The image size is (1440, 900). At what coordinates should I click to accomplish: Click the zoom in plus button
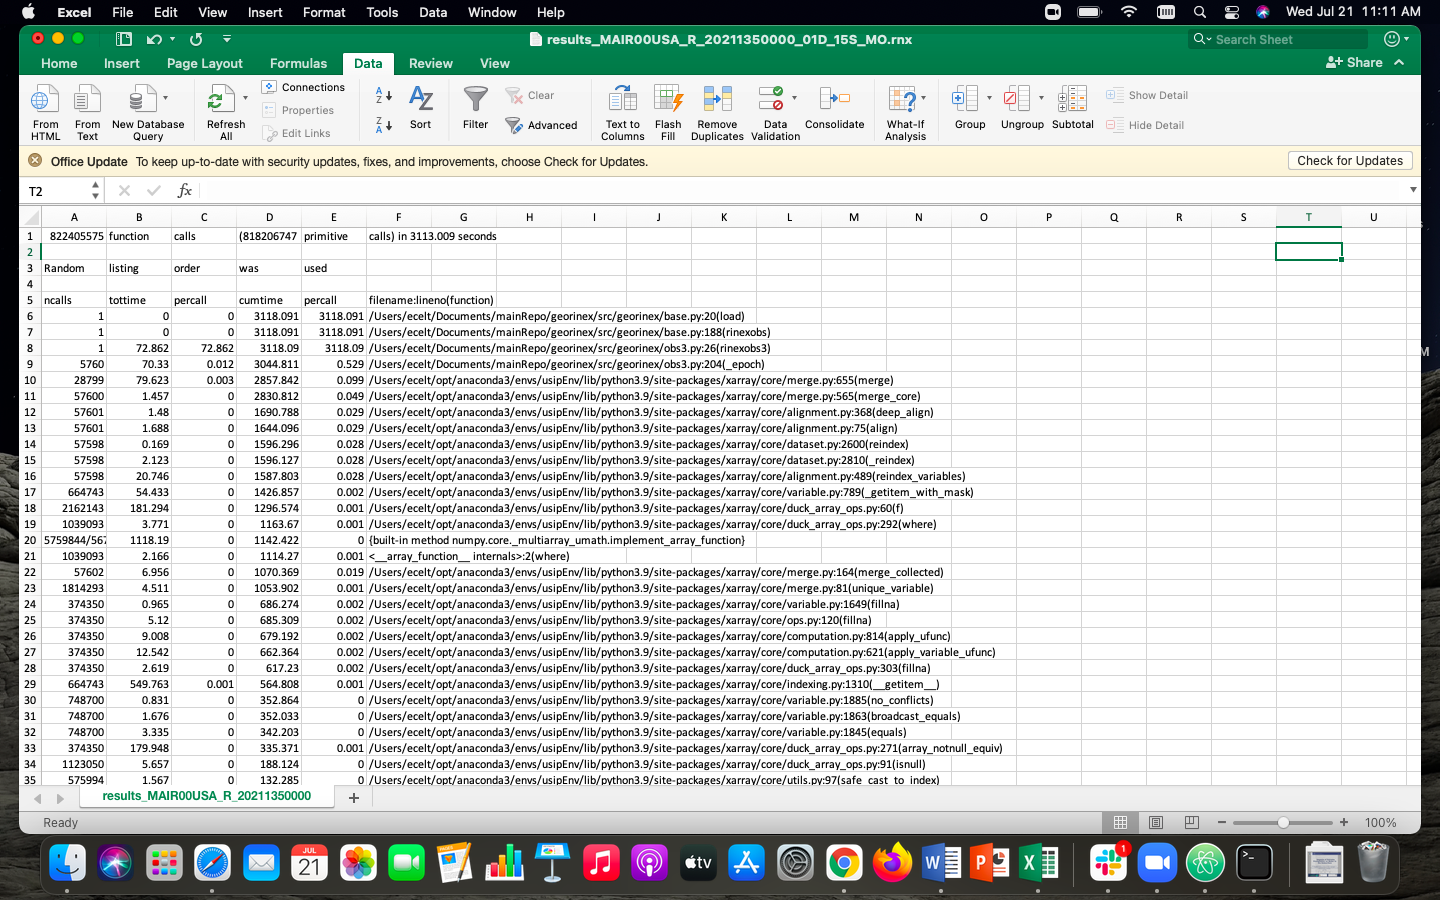click(x=1344, y=822)
